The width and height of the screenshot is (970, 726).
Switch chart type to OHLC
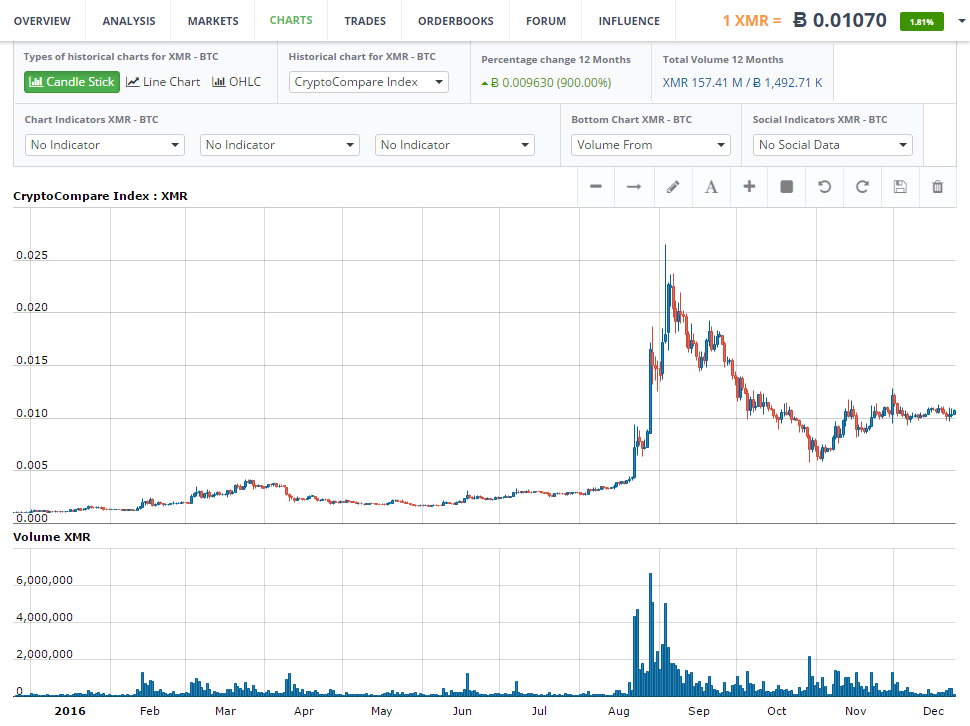[237, 82]
